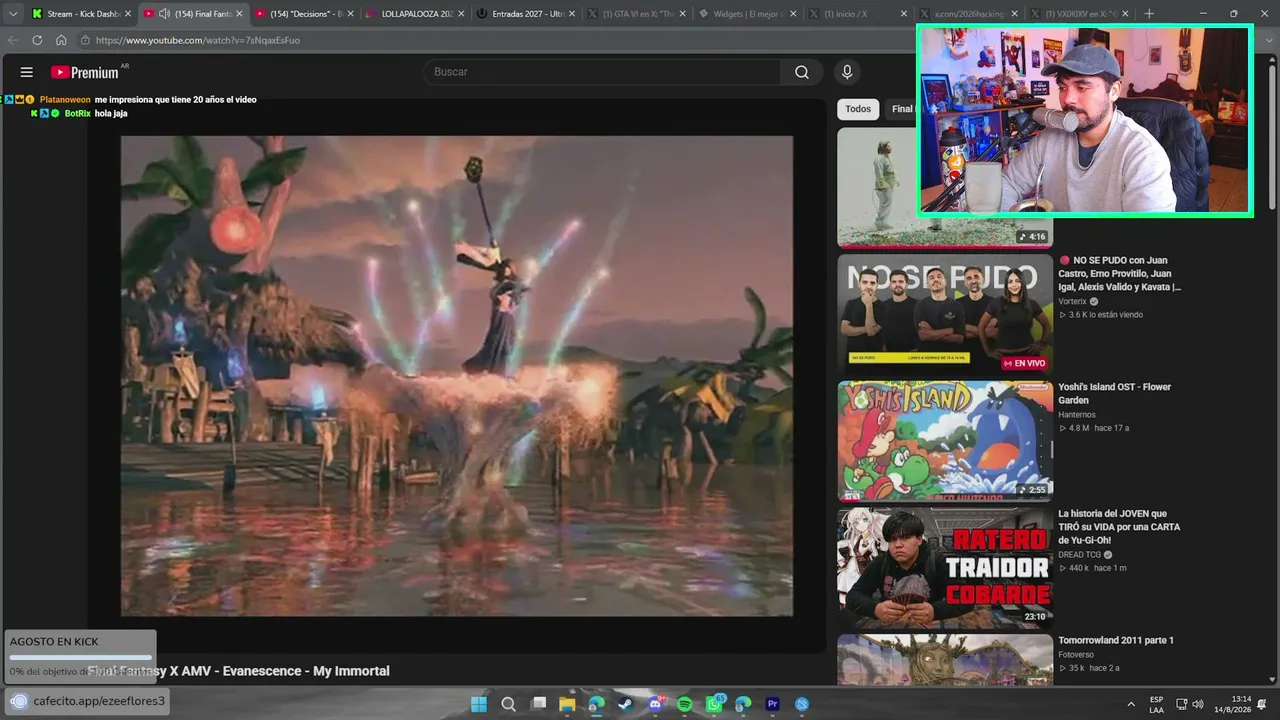This screenshot has width=1280, height=720.
Task: Open RATERO TRAIDOR COBARDE video thumbnail
Action: pyautogui.click(x=945, y=568)
